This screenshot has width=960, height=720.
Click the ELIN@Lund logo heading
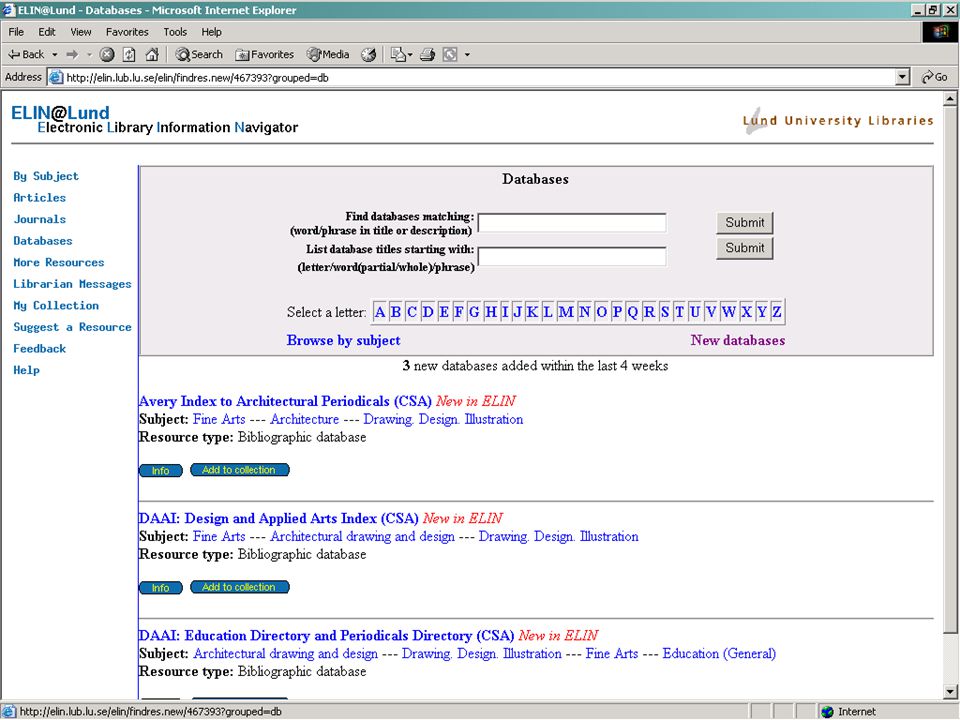(x=60, y=113)
